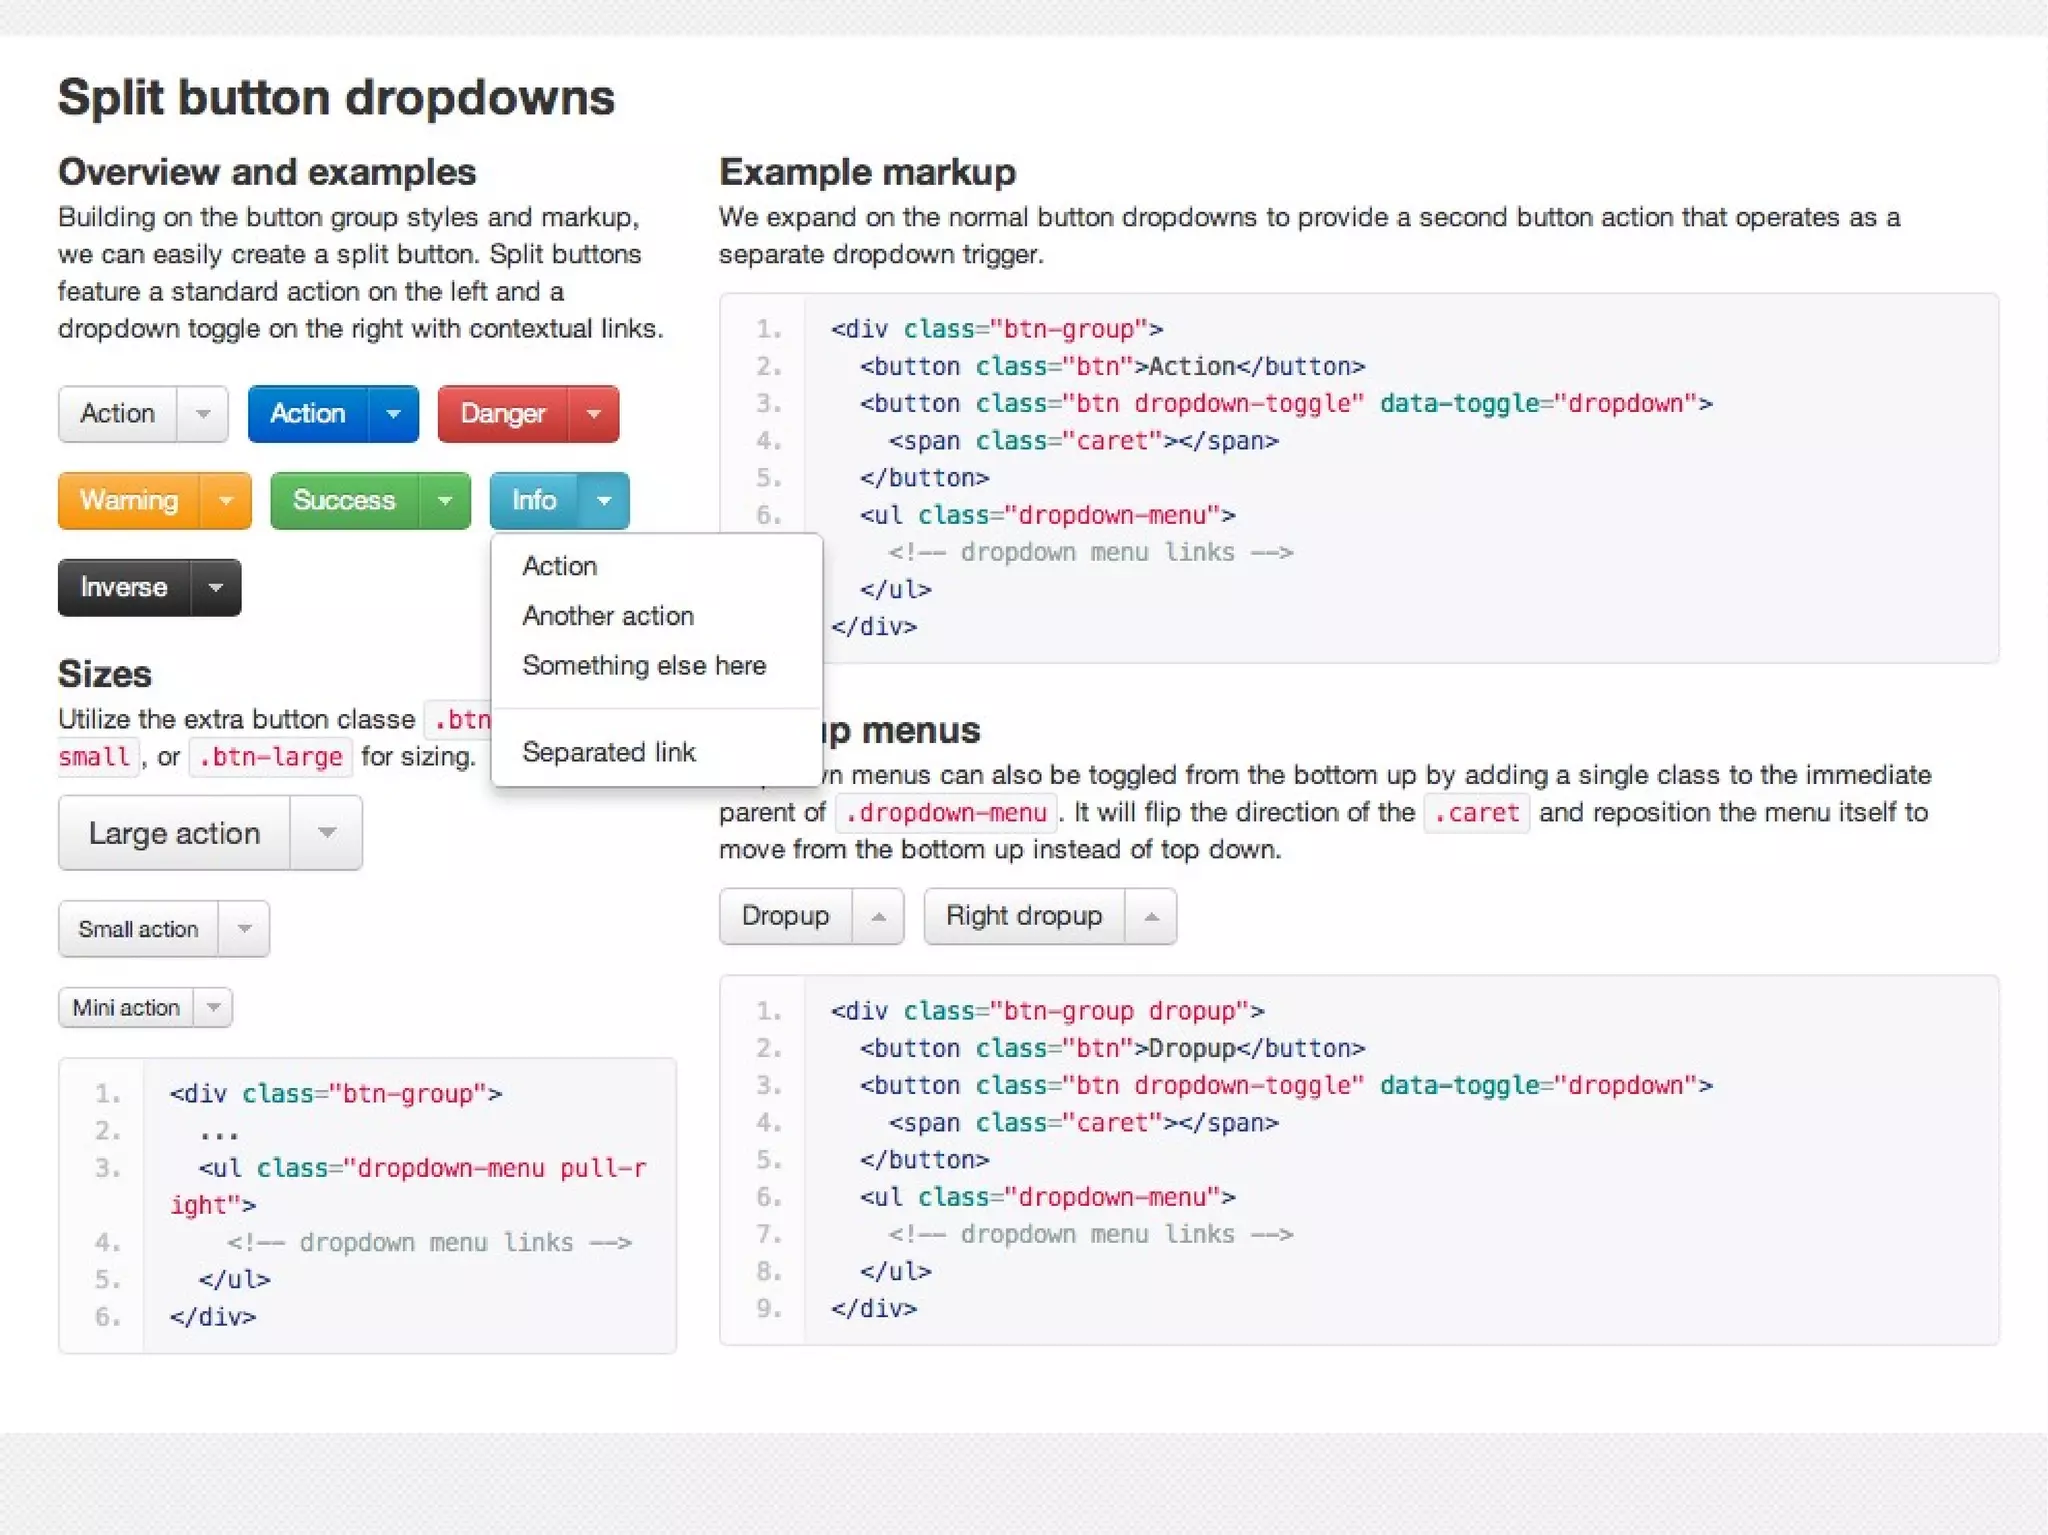Select 'Something else here' menu entry
This screenshot has height=1535, width=2048.
pos(644,666)
